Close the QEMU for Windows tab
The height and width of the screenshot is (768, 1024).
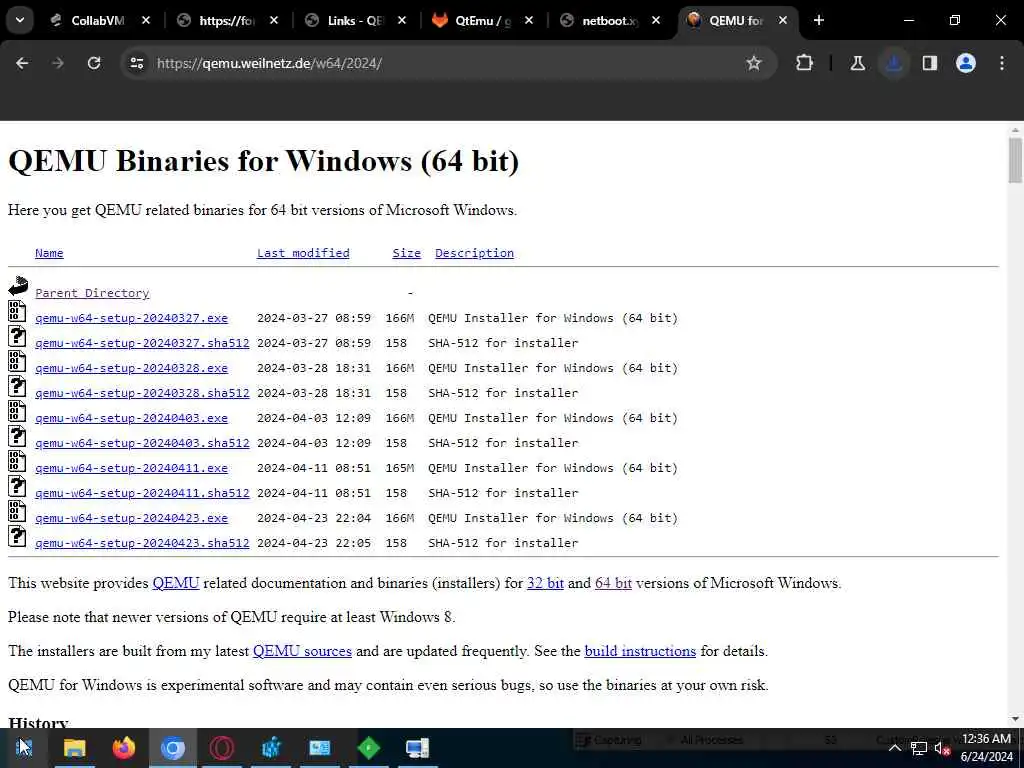[x=783, y=20]
